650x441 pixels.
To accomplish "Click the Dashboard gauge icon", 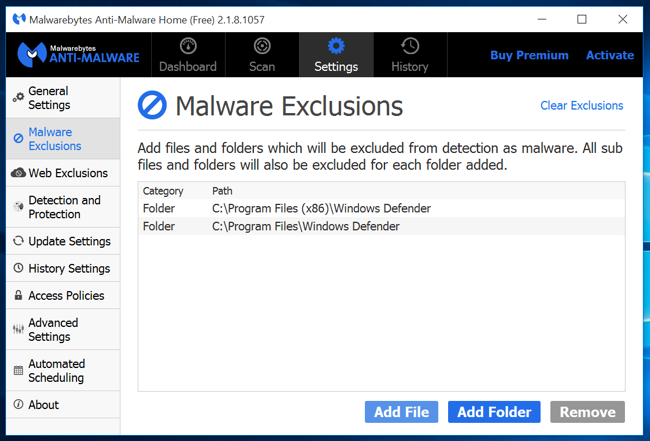I will pyautogui.click(x=188, y=46).
